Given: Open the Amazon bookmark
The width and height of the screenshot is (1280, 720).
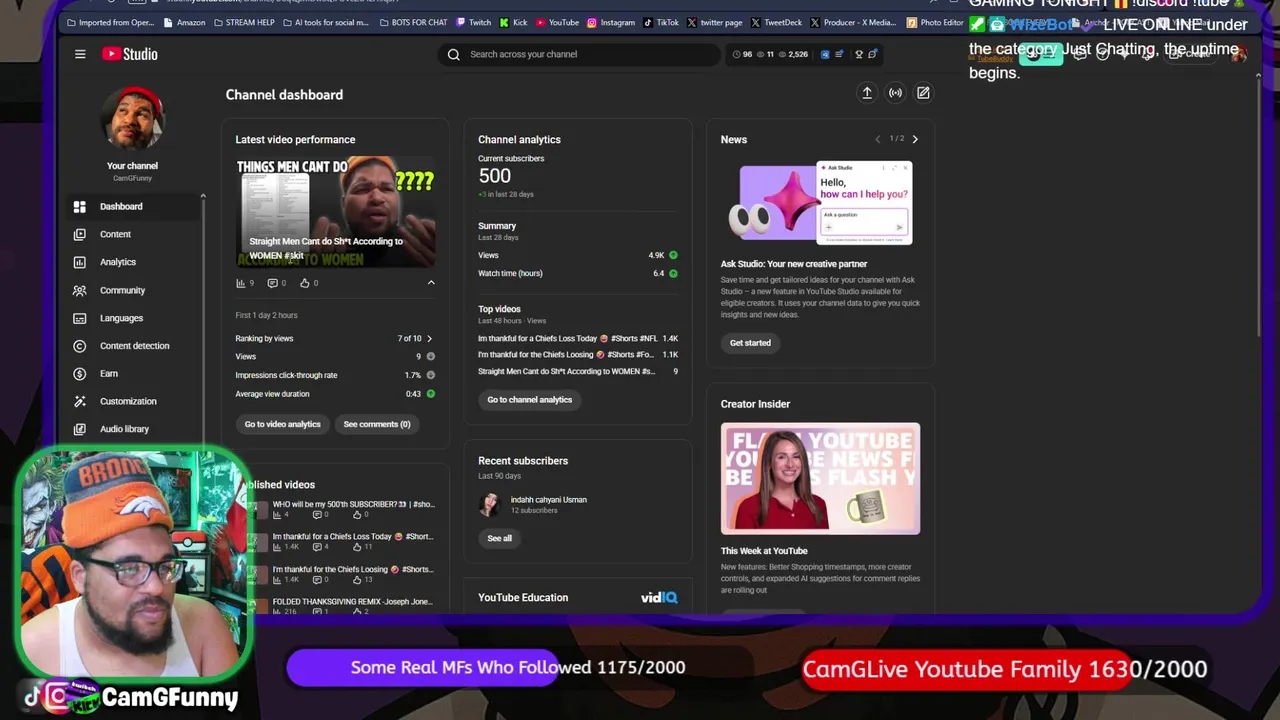Looking at the screenshot, I should click(184, 22).
